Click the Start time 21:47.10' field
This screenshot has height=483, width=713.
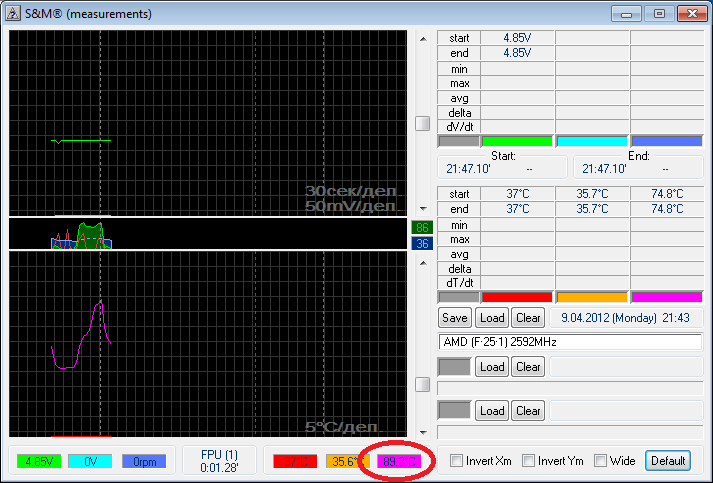point(502,169)
